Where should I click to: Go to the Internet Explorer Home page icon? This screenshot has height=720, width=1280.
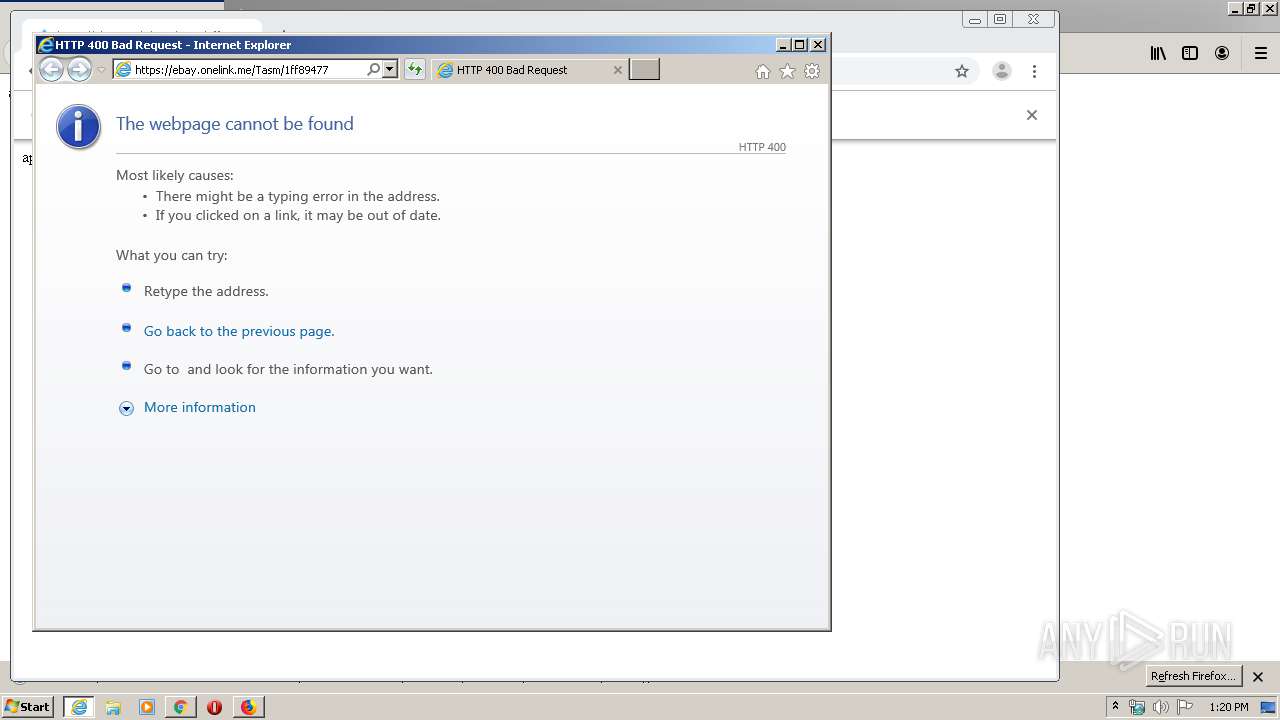(763, 71)
